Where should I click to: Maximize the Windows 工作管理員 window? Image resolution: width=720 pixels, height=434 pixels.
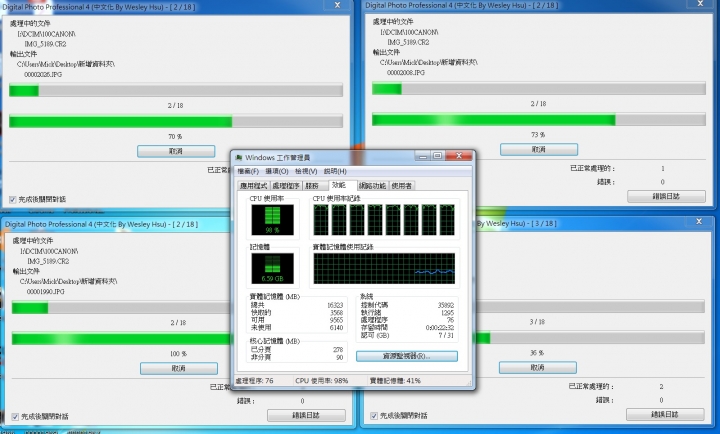pyautogui.click(x=437, y=156)
